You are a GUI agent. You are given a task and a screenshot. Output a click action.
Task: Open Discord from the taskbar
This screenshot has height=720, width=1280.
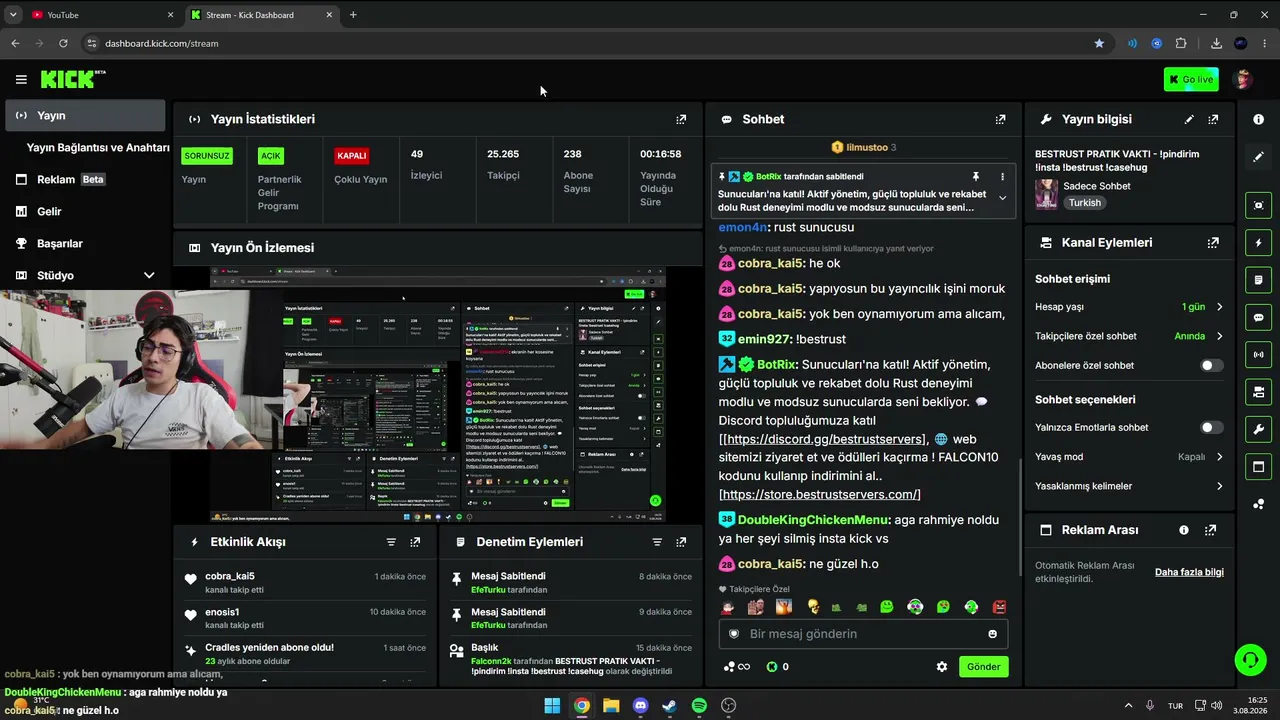tap(640, 706)
